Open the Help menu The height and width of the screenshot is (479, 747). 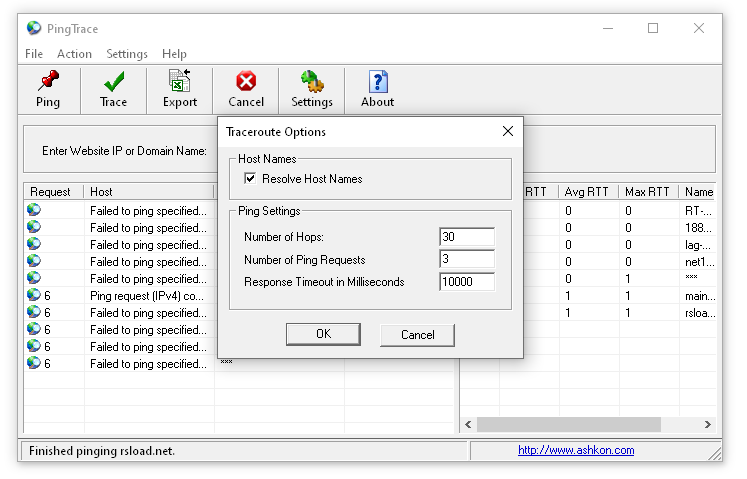(x=174, y=54)
